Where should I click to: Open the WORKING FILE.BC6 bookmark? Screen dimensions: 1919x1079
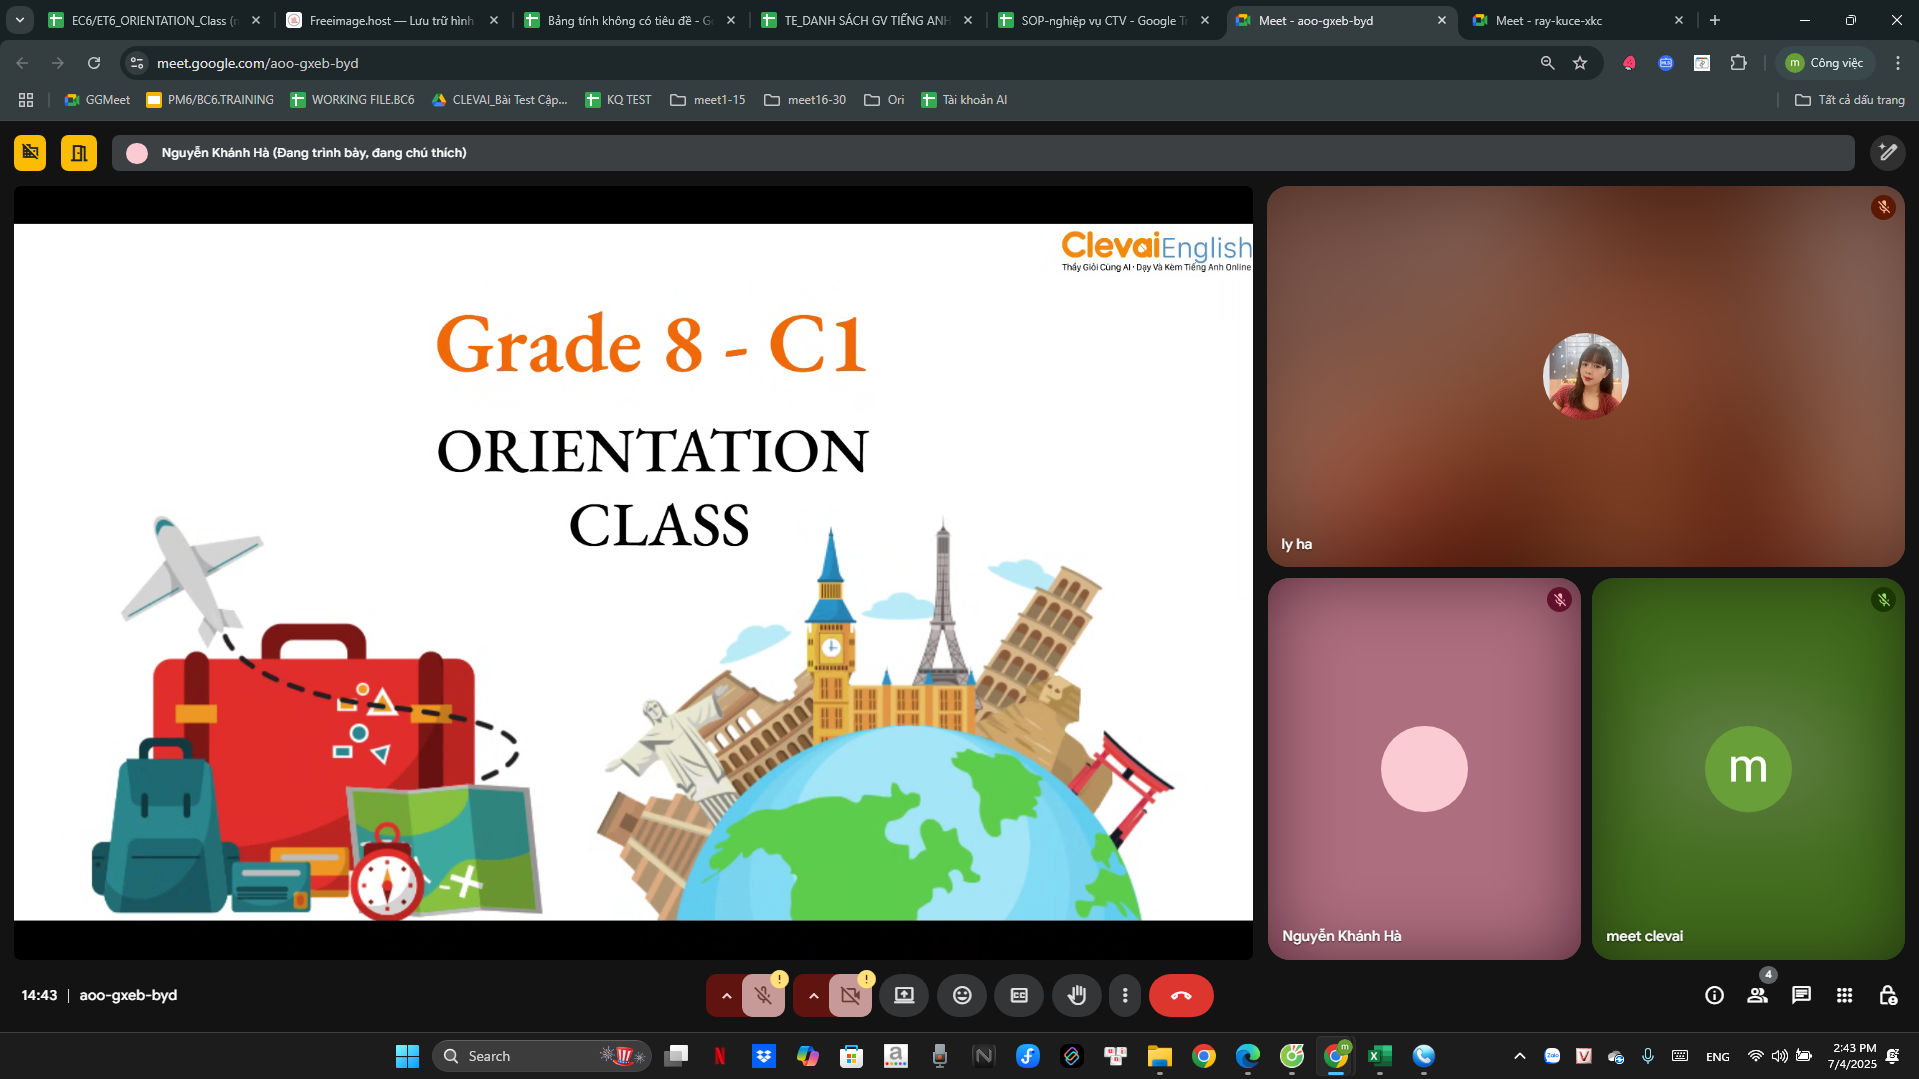pos(352,100)
